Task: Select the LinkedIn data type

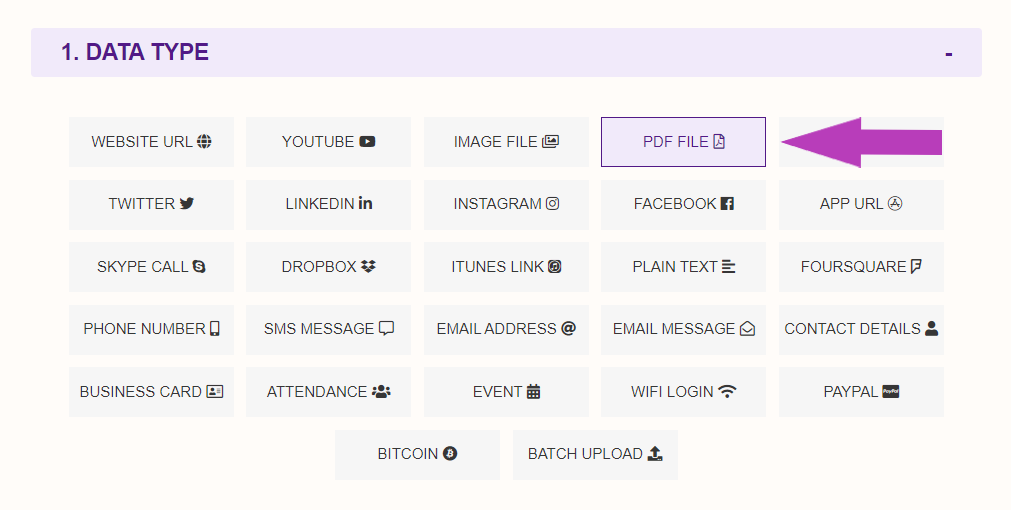Action: tap(328, 204)
